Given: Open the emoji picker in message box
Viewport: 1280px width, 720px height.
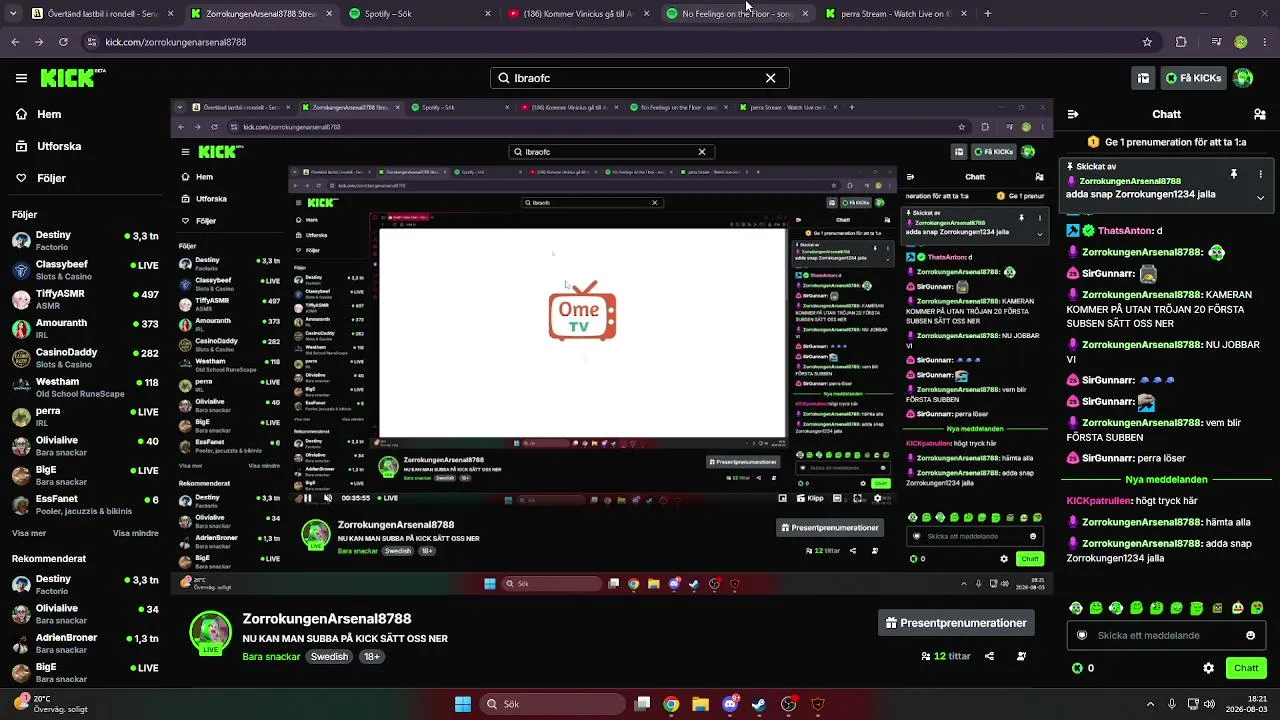Looking at the screenshot, I should [x=1250, y=635].
